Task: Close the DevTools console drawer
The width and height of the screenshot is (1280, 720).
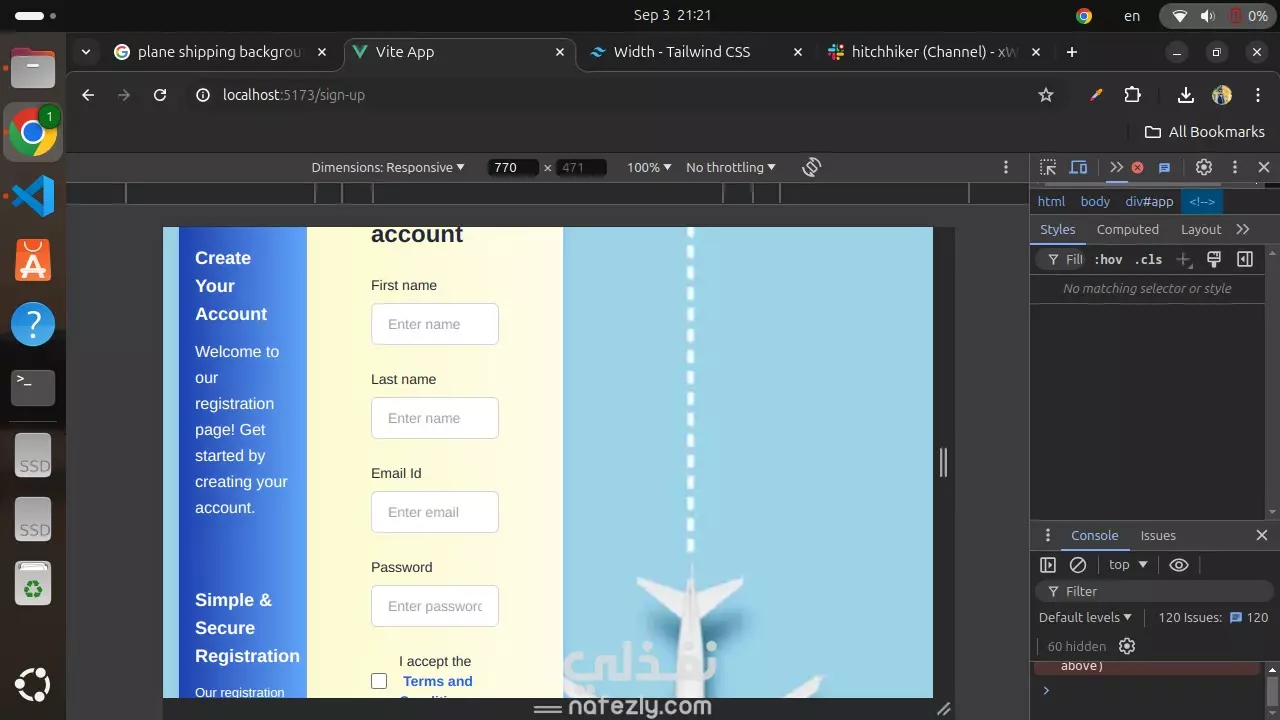Action: pos(1261,535)
